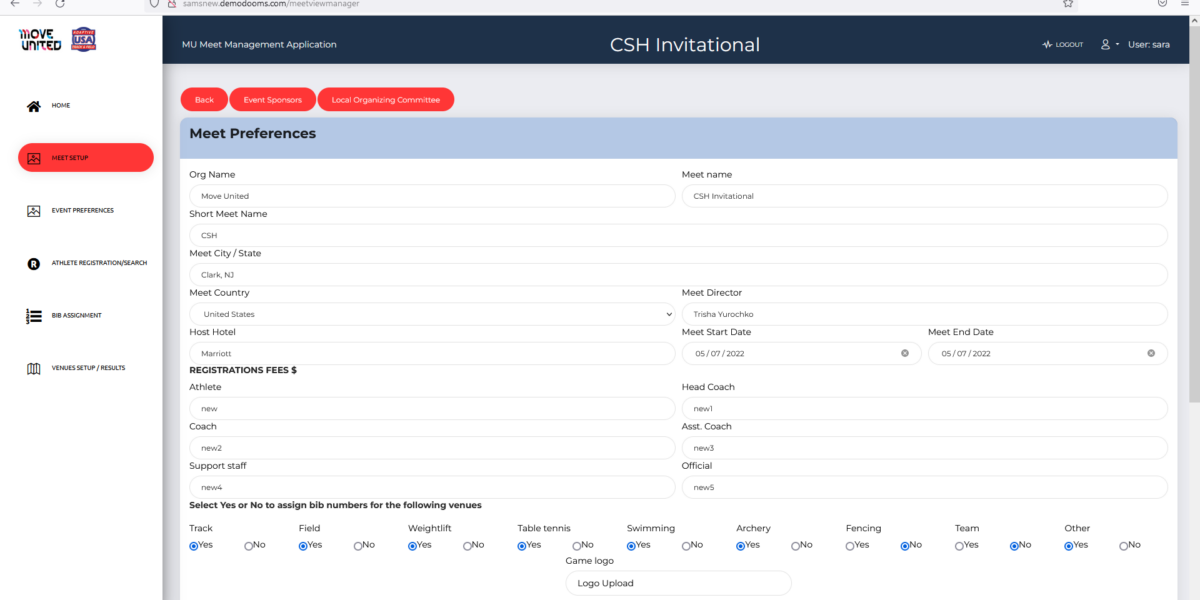Click the Bib Assignment list icon
Image resolution: width=1200 pixels, height=600 pixels.
tap(34, 316)
